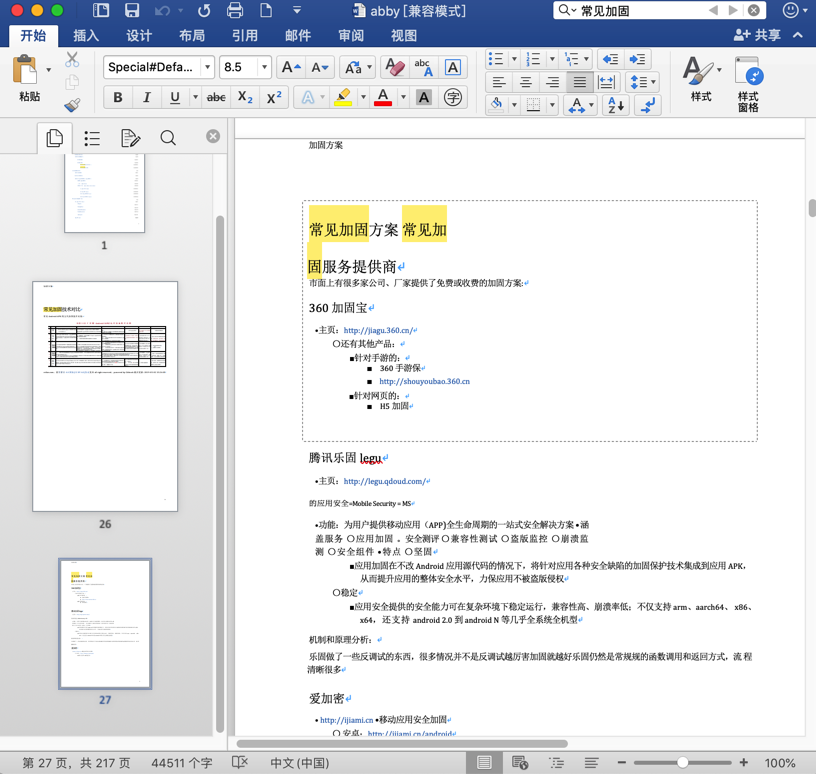Click the zoom in plus button
The width and height of the screenshot is (816, 774).
click(744, 763)
